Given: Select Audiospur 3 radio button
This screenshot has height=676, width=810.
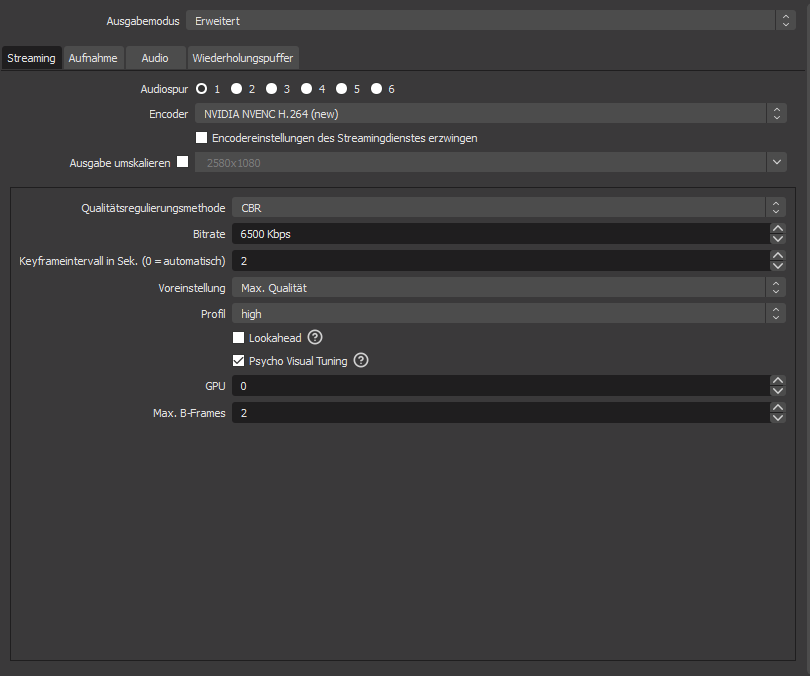Looking at the screenshot, I should pyautogui.click(x=271, y=89).
